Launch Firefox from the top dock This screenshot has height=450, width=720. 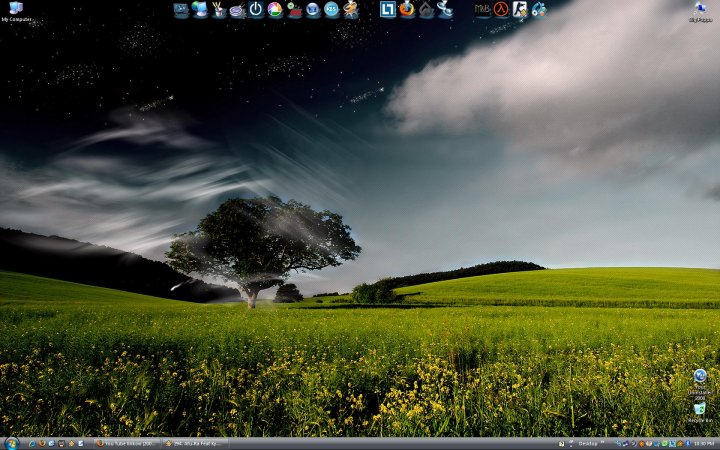407,9
